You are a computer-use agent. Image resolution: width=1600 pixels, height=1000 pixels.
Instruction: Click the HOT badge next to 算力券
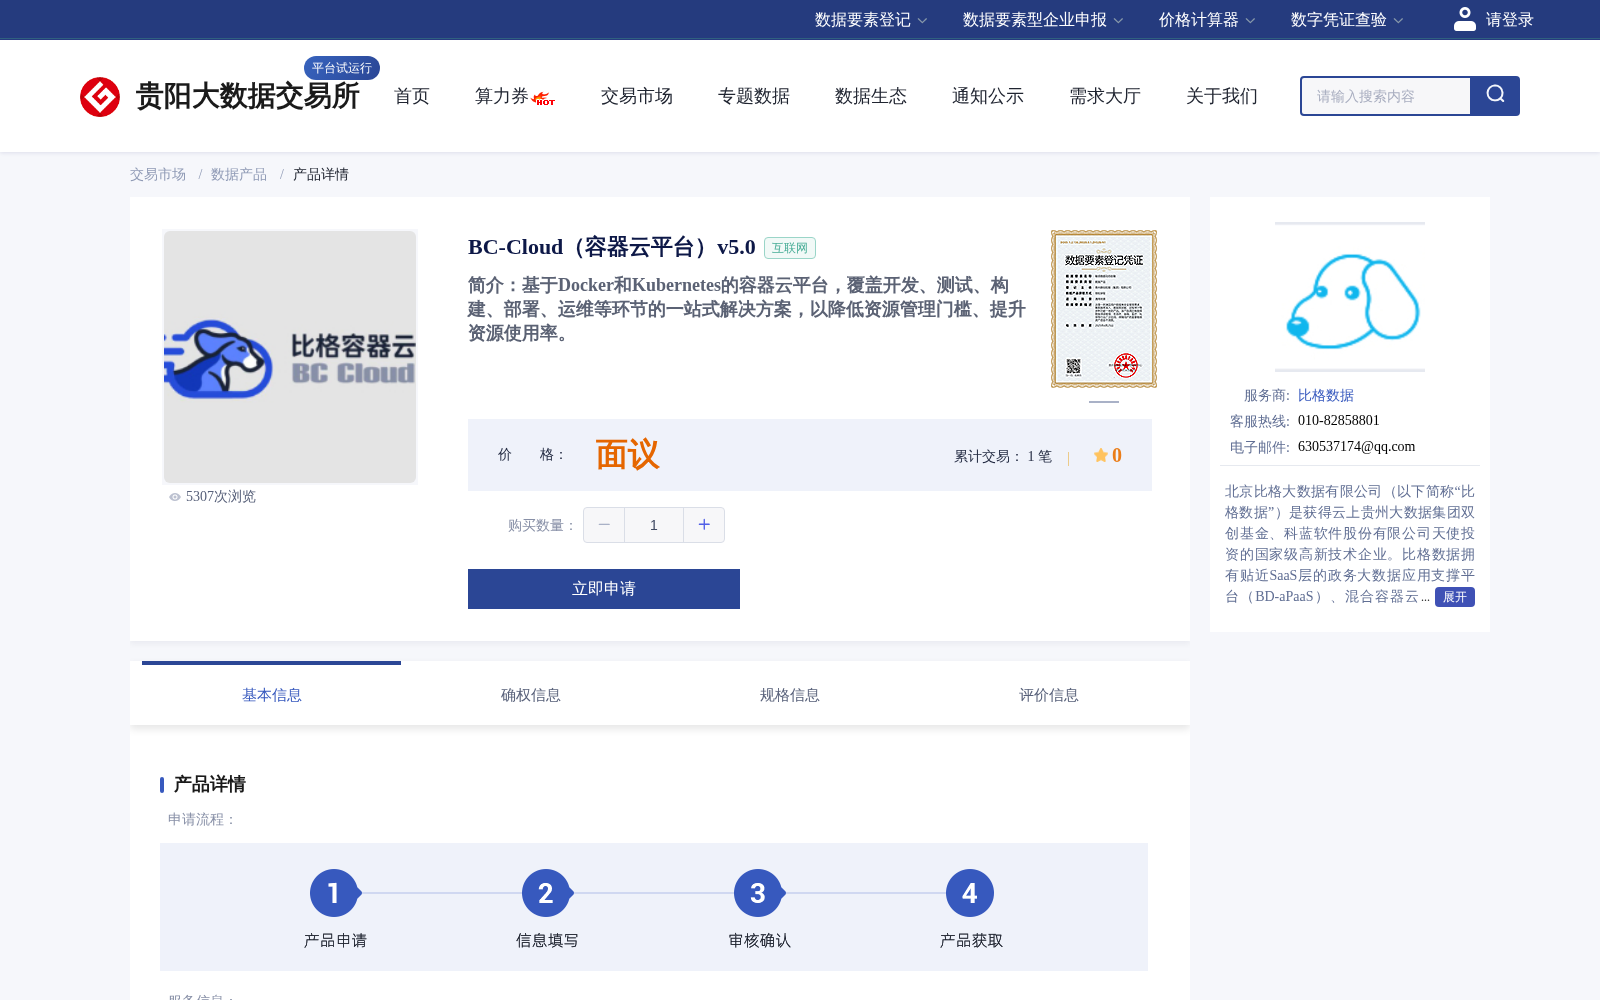click(544, 99)
